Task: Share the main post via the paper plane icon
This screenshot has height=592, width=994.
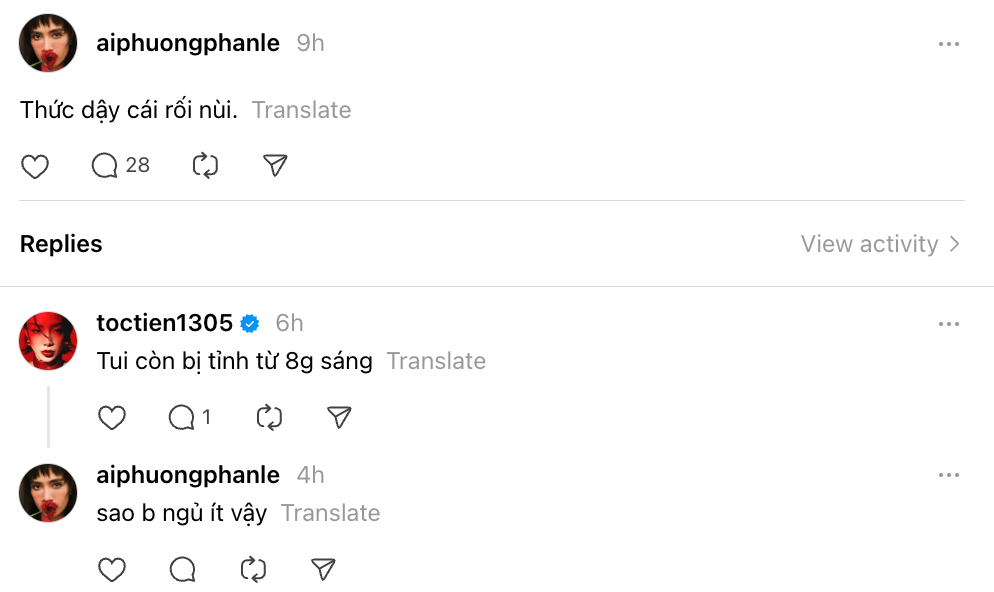Action: (275, 166)
